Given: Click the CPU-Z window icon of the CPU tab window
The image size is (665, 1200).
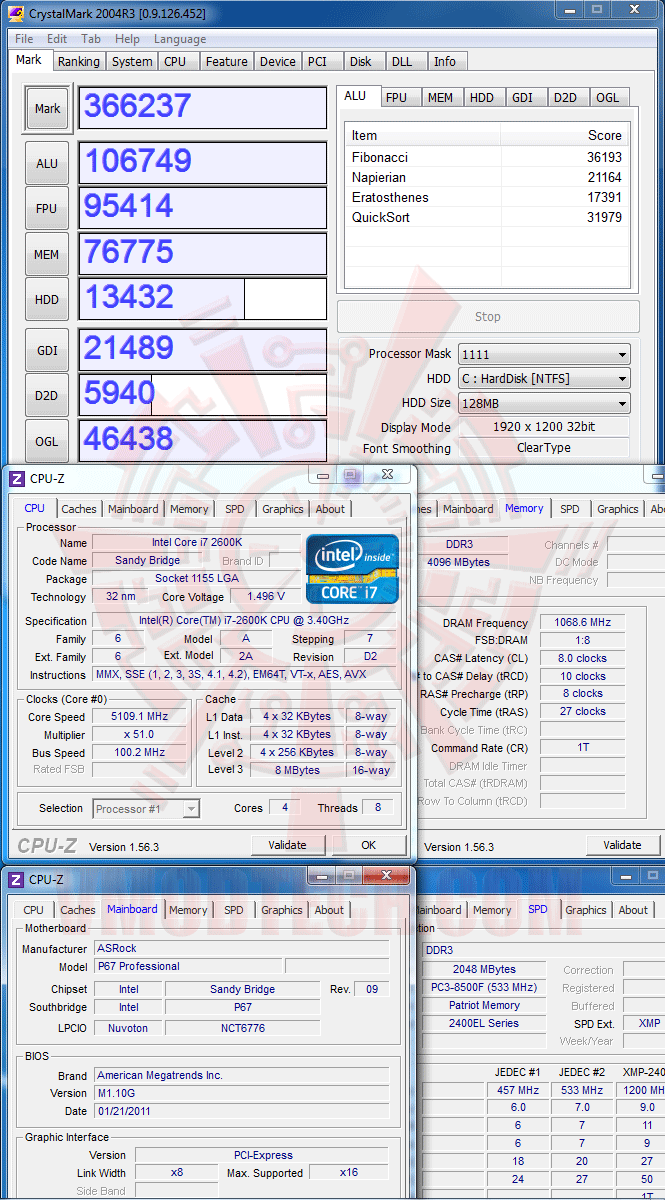Looking at the screenshot, I should click(16, 479).
